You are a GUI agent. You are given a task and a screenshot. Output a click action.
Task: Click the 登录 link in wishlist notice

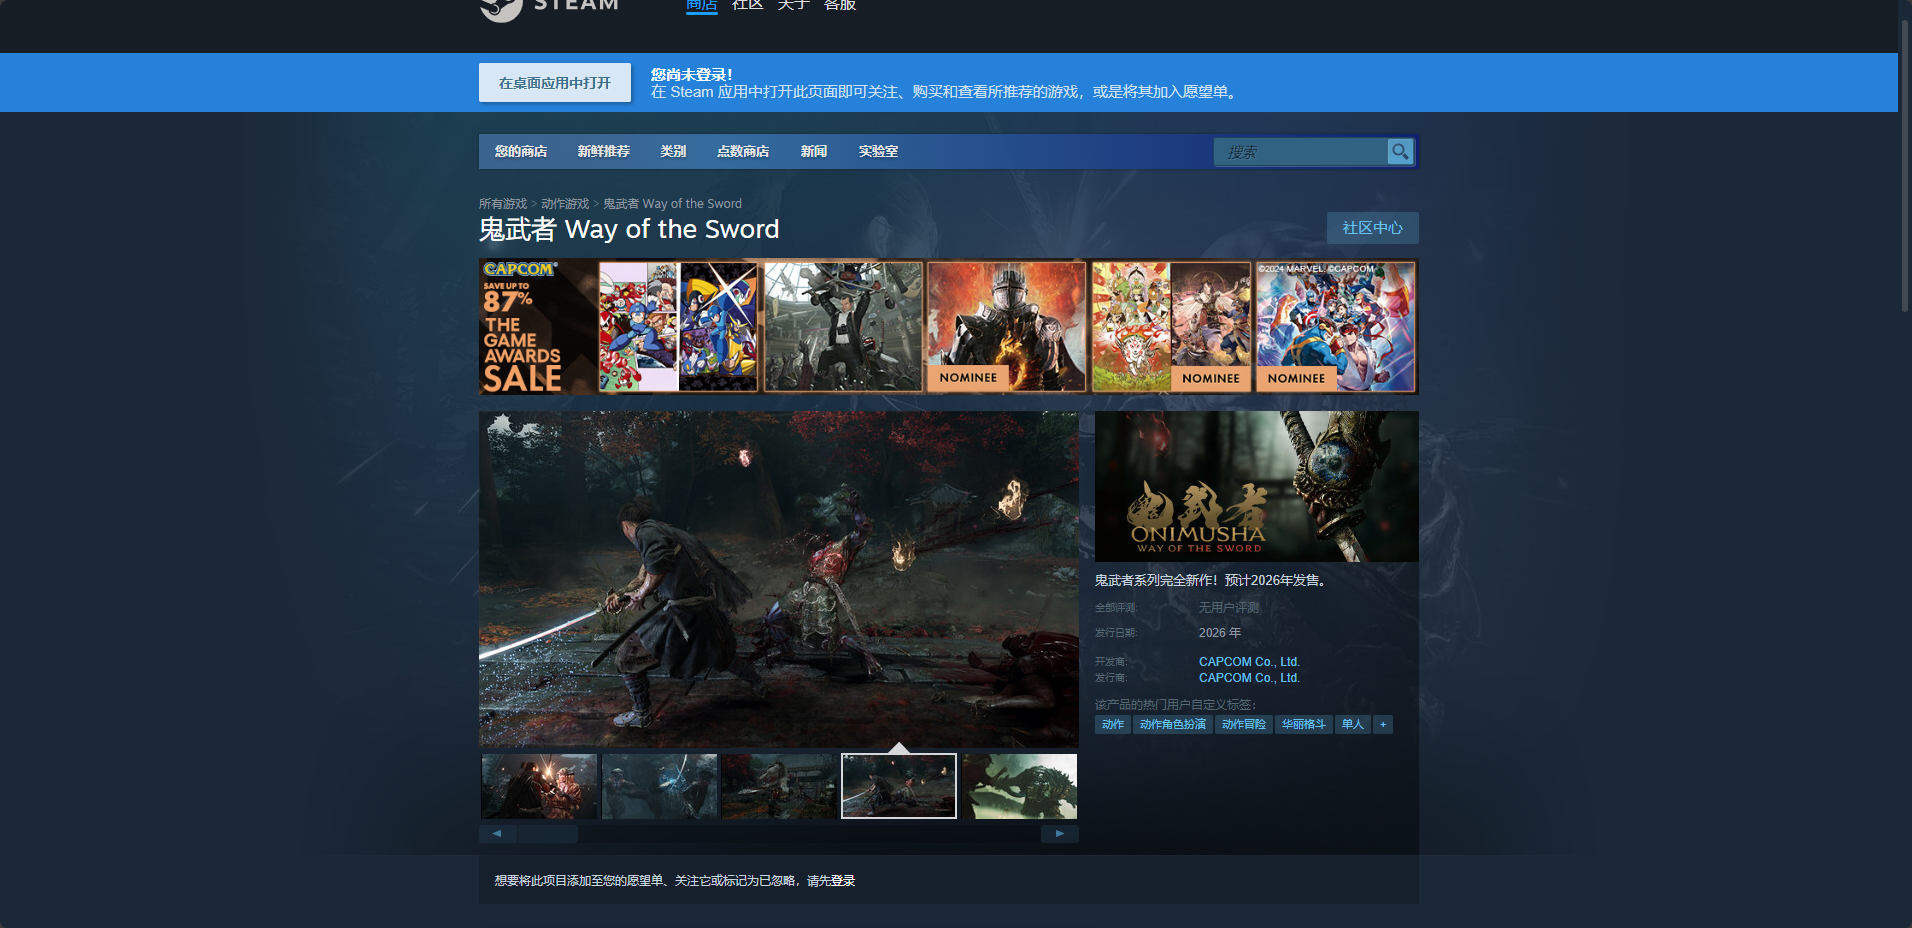(843, 881)
